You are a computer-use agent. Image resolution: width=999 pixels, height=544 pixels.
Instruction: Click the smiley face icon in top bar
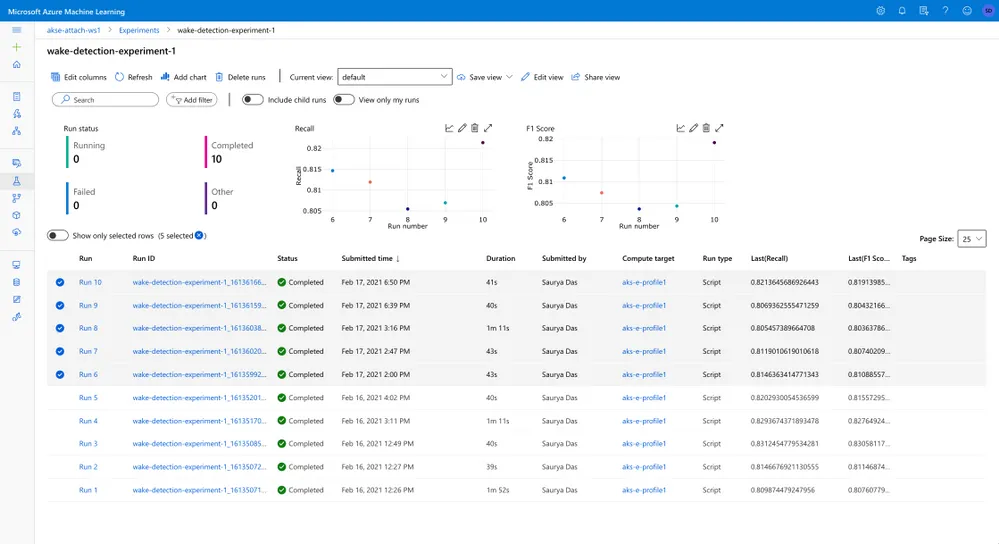pyautogui.click(x=967, y=11)
